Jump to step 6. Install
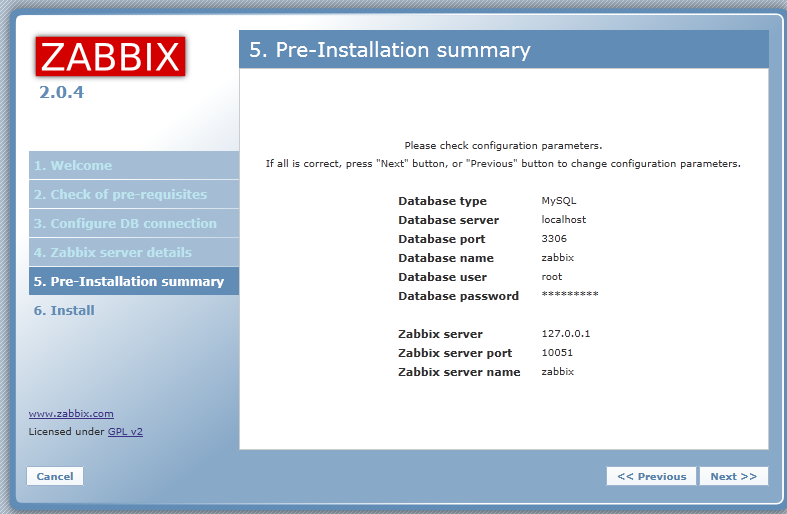The image size is (787, 514). click(64, 310)
